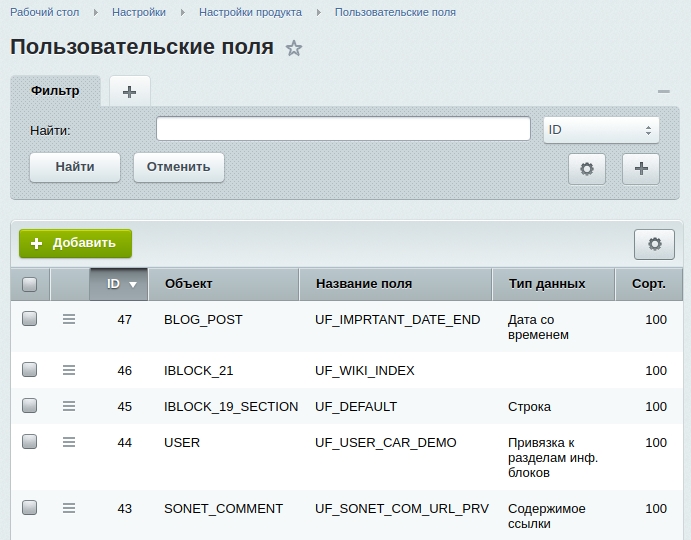Click the plus button to add filter field
Viewport: 691px width, 540px height.
tap(641, 169)
